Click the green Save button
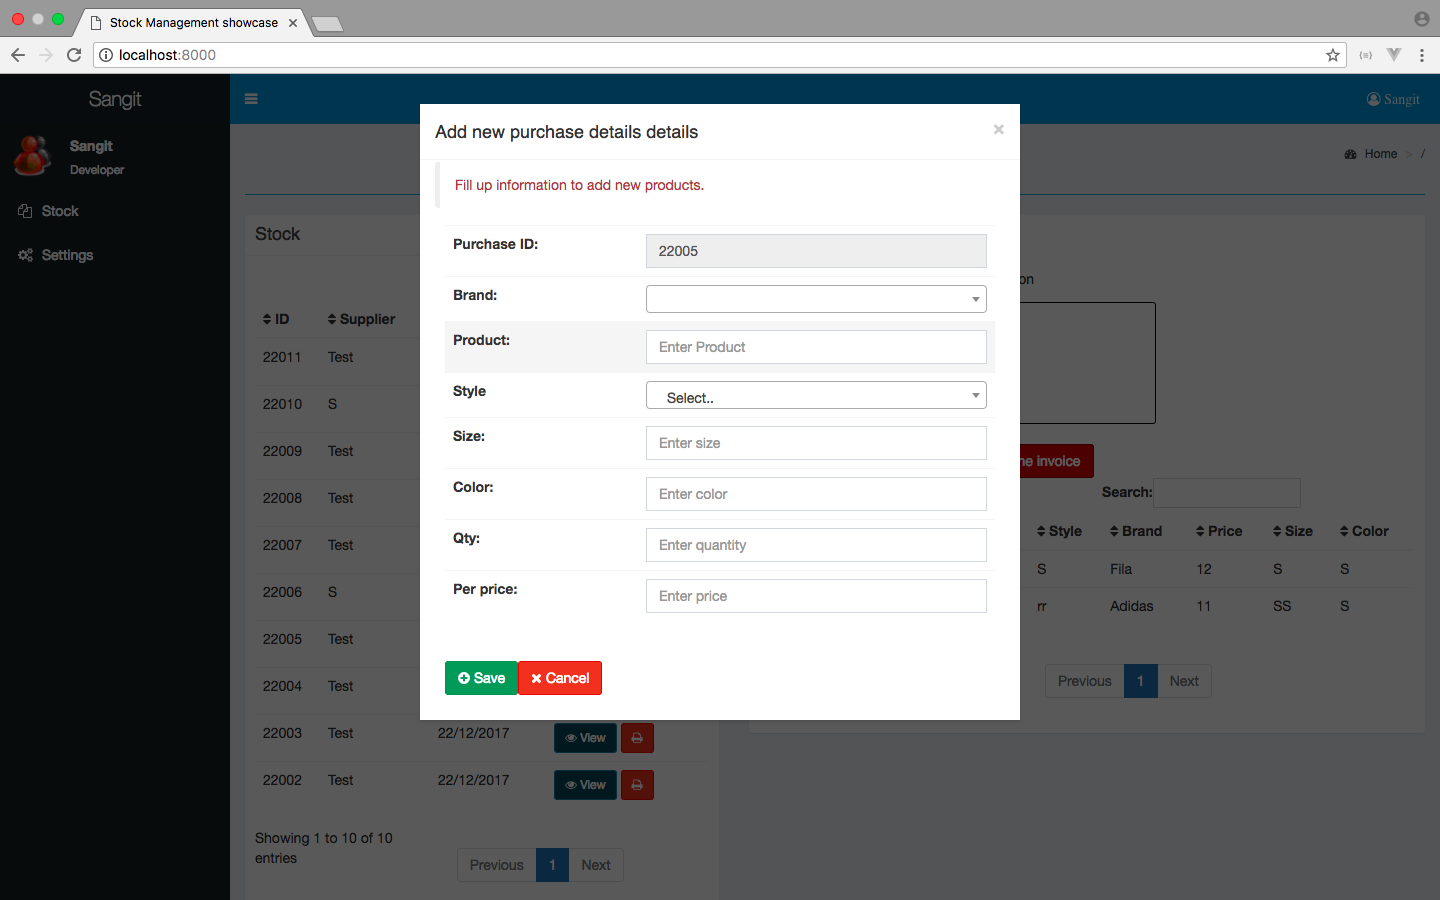1440x900 pixels. (481, 678)
